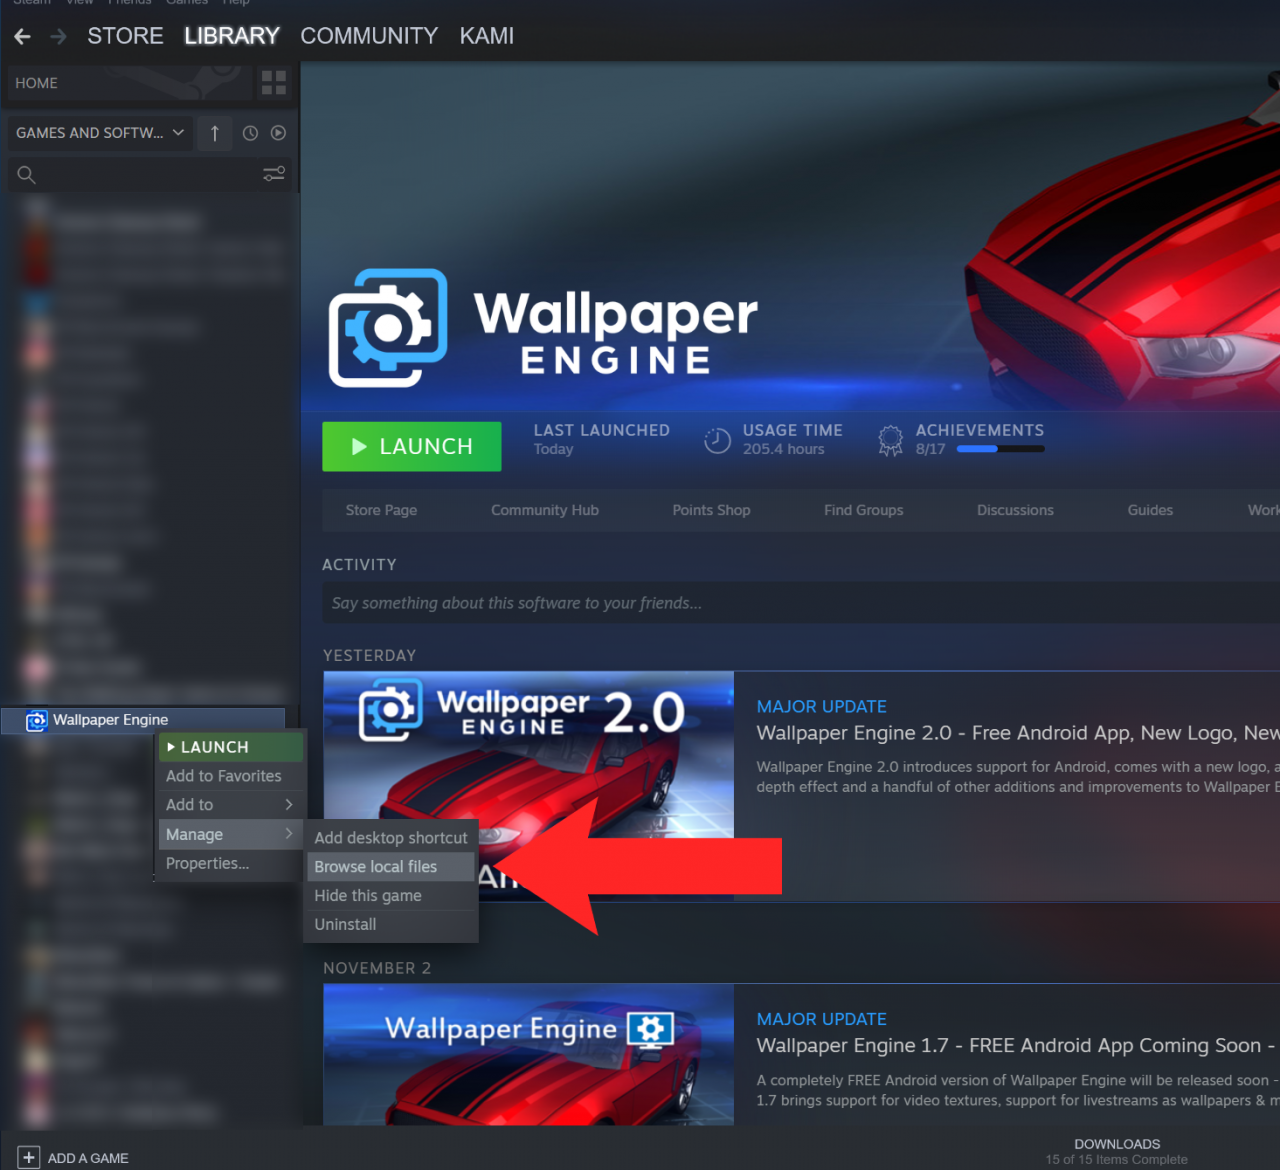
Task: Toggle the ready-to-play filter icon
Action: [x=278, y=133]
